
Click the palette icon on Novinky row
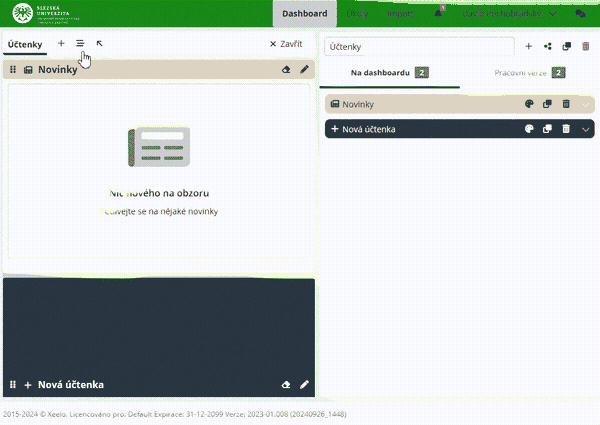[x=529, y=104]
